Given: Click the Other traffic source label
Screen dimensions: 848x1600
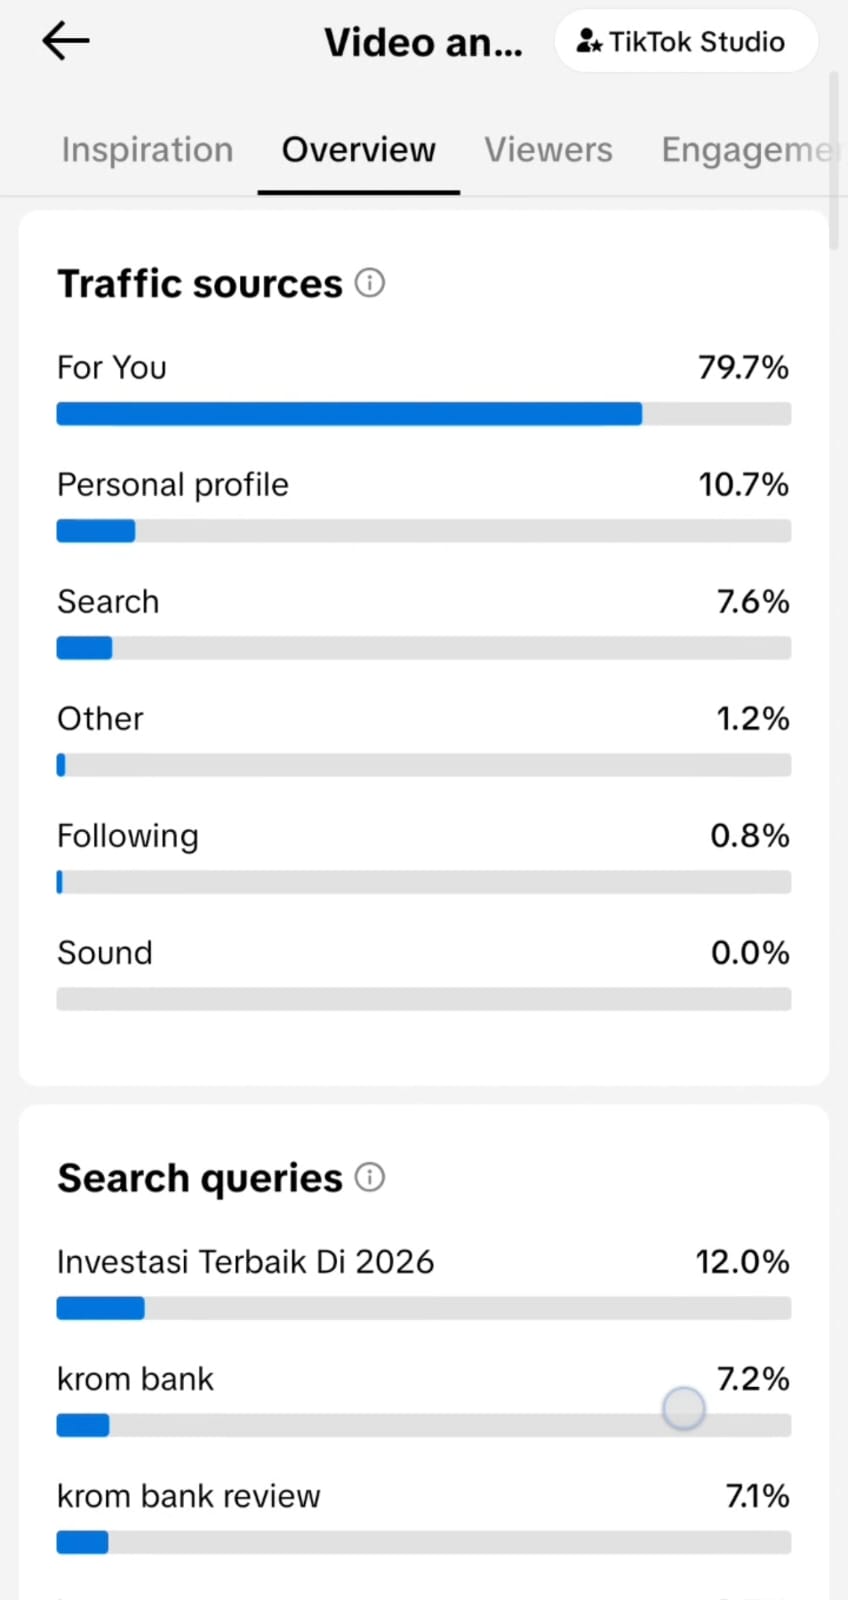Looking at the screenshot, I should [100, 719].
